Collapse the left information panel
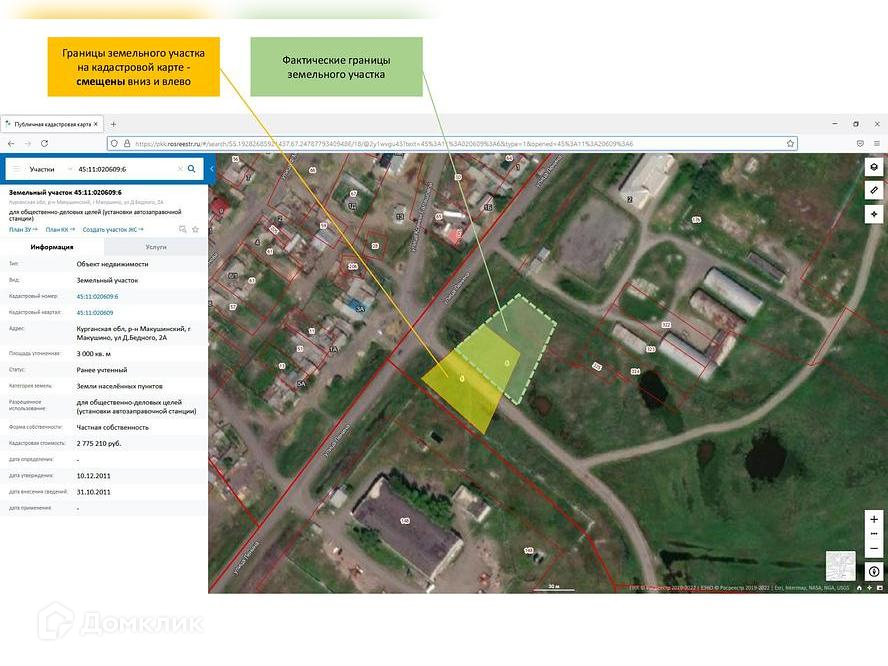 (x=211, y=169)
